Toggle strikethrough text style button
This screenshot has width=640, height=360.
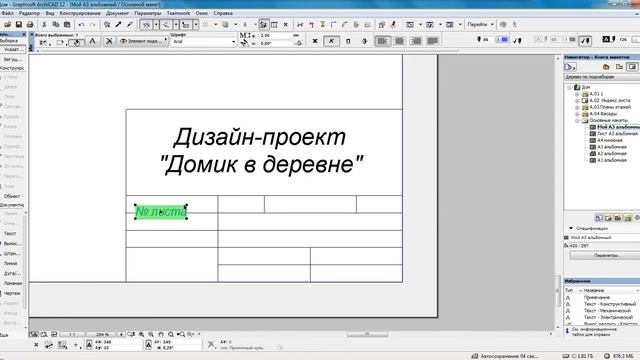(364, 41)
